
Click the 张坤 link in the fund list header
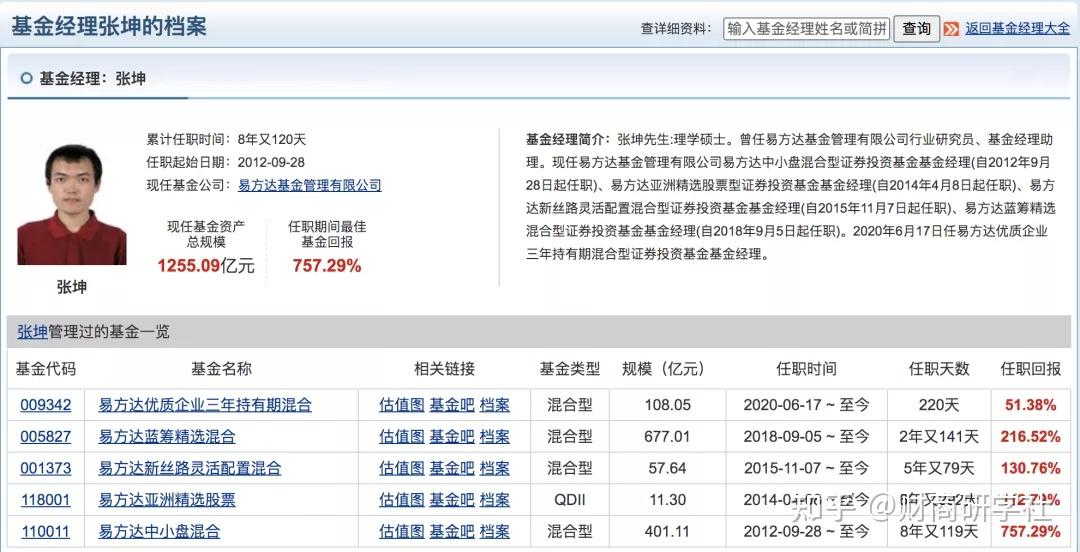32,332
